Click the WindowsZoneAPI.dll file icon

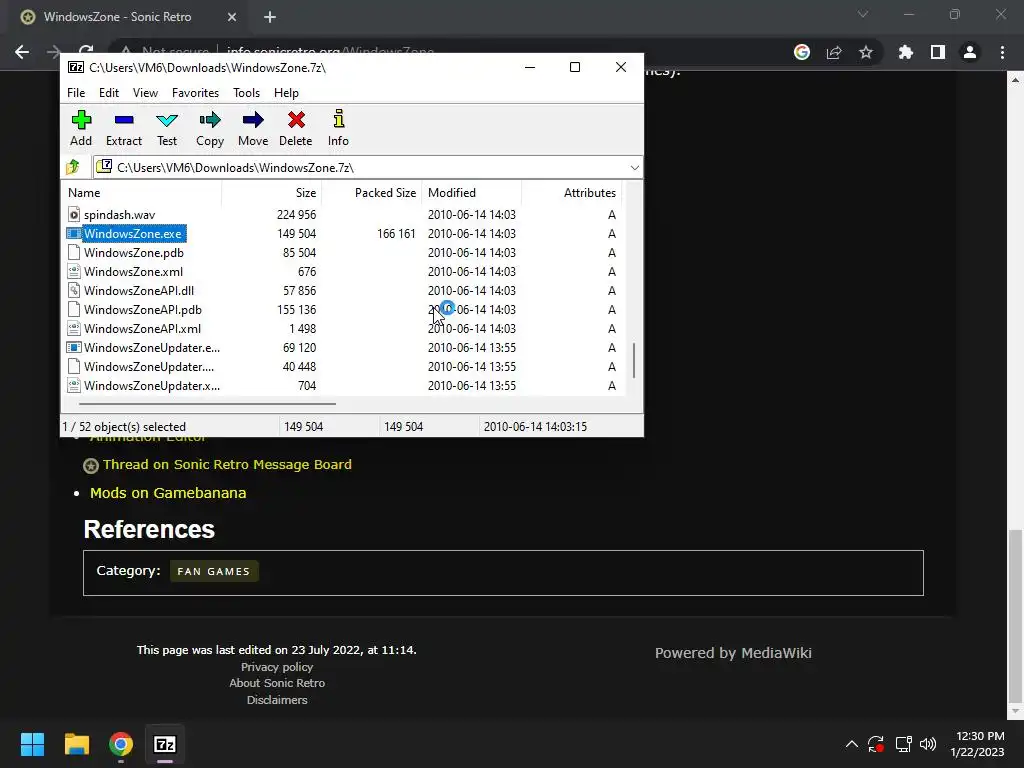tap(74, 291)
